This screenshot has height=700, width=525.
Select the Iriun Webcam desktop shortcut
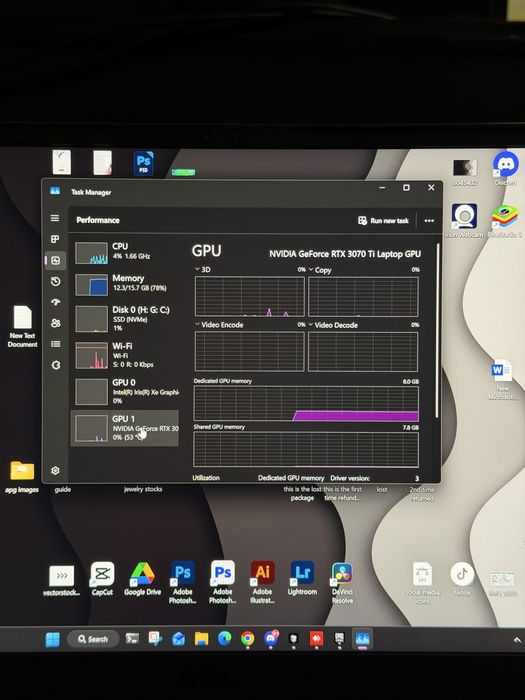pos(464,220)
